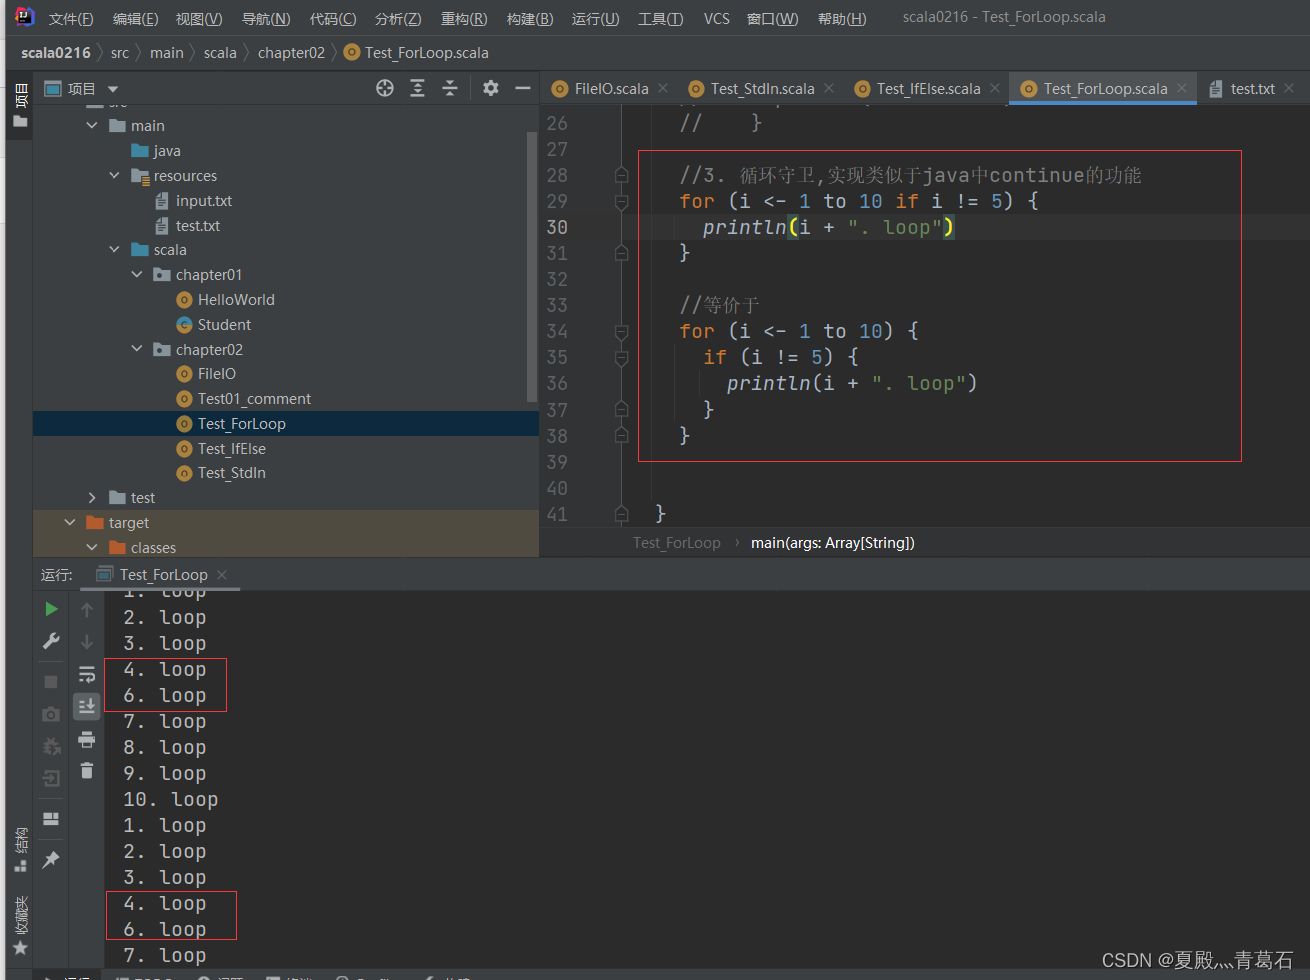The image size is (1310, 980).
Task: Click the locate file target icon
Action: pos(385,88)
